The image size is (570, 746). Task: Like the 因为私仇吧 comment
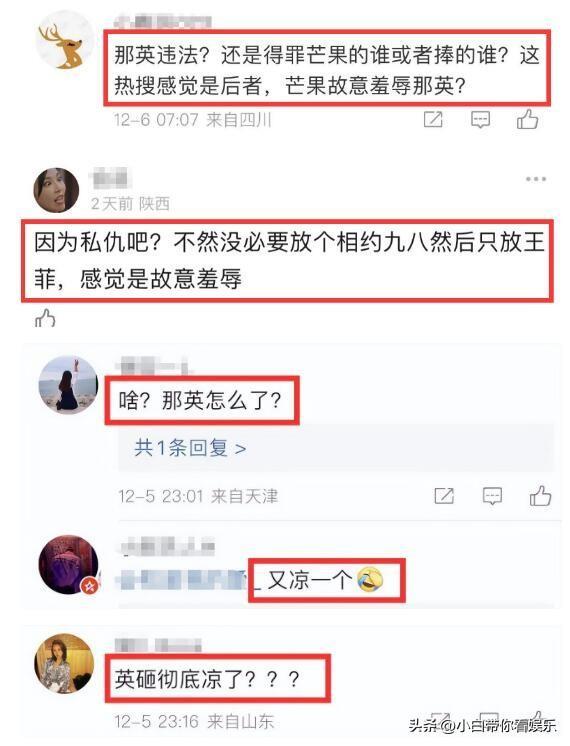coord(45,318)
